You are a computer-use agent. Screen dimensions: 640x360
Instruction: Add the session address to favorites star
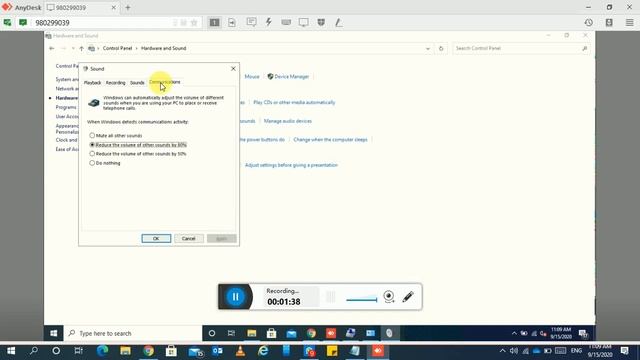194,23
